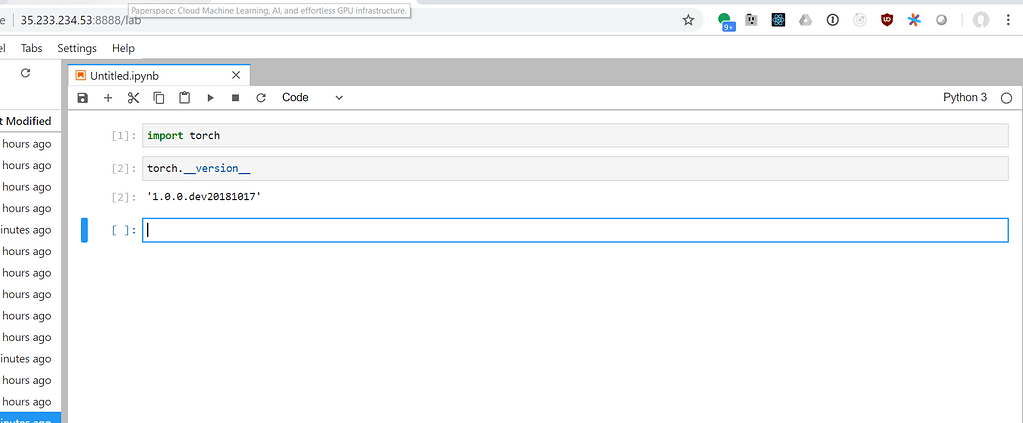This screenshot has height=423, width=1023.
Task: Bookmark this page with the star icon
Action: tap(688, 20)
